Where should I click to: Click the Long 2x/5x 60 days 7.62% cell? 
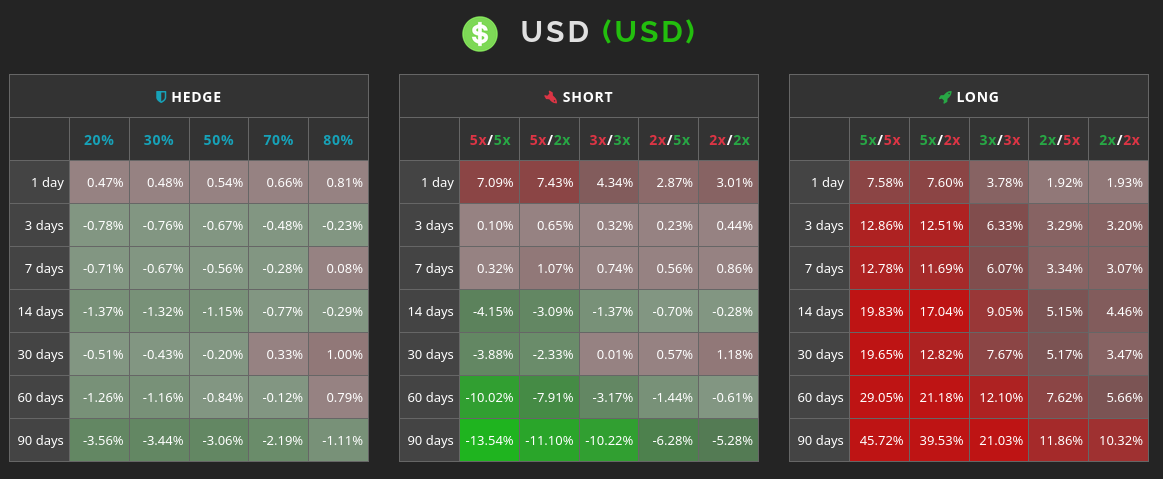[x=1058, y=397]
